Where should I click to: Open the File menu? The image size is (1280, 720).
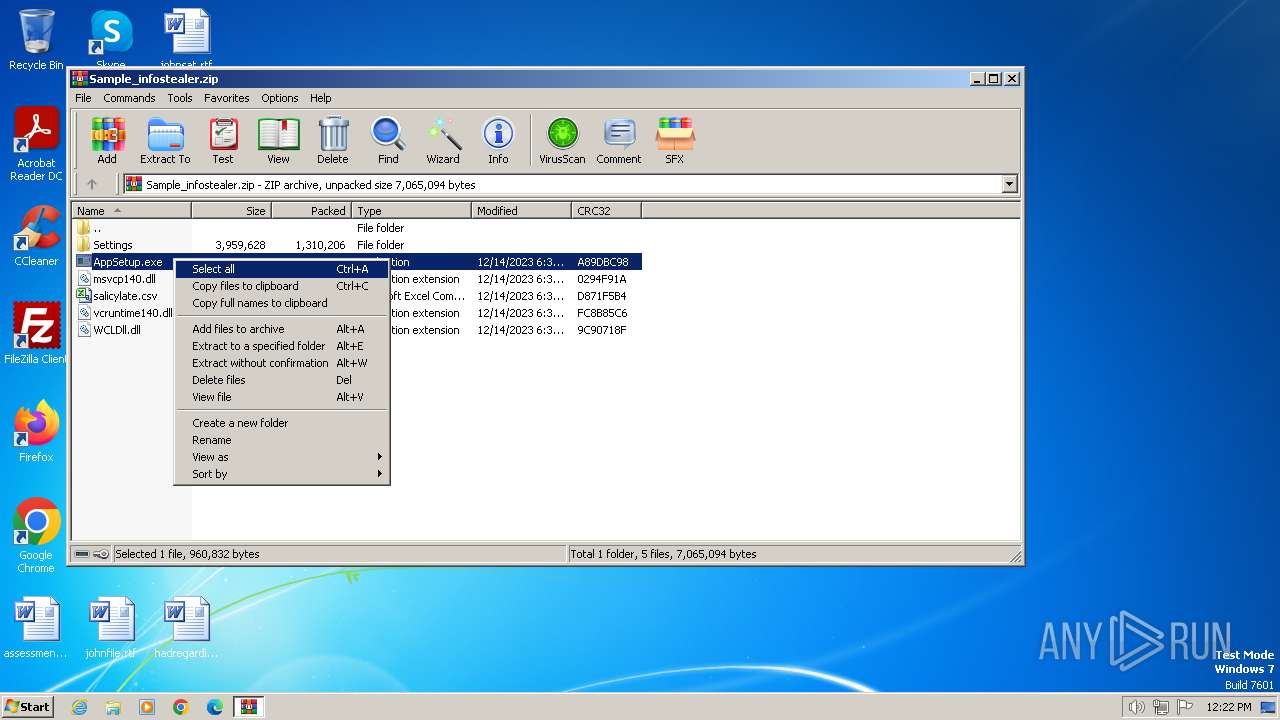pos(83,98)
